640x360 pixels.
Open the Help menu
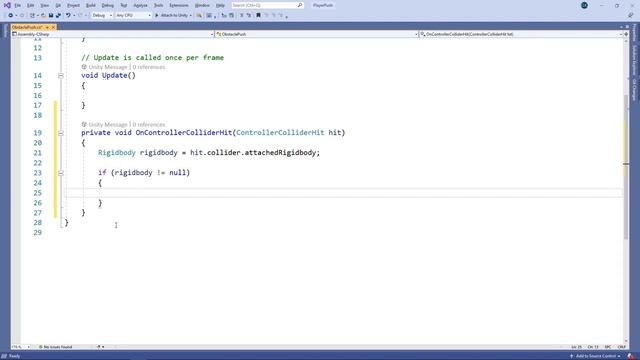[220, 5]
